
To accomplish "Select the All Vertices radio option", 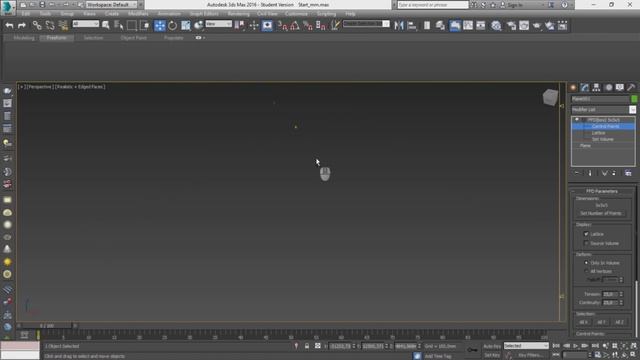I will pos(586,271).
